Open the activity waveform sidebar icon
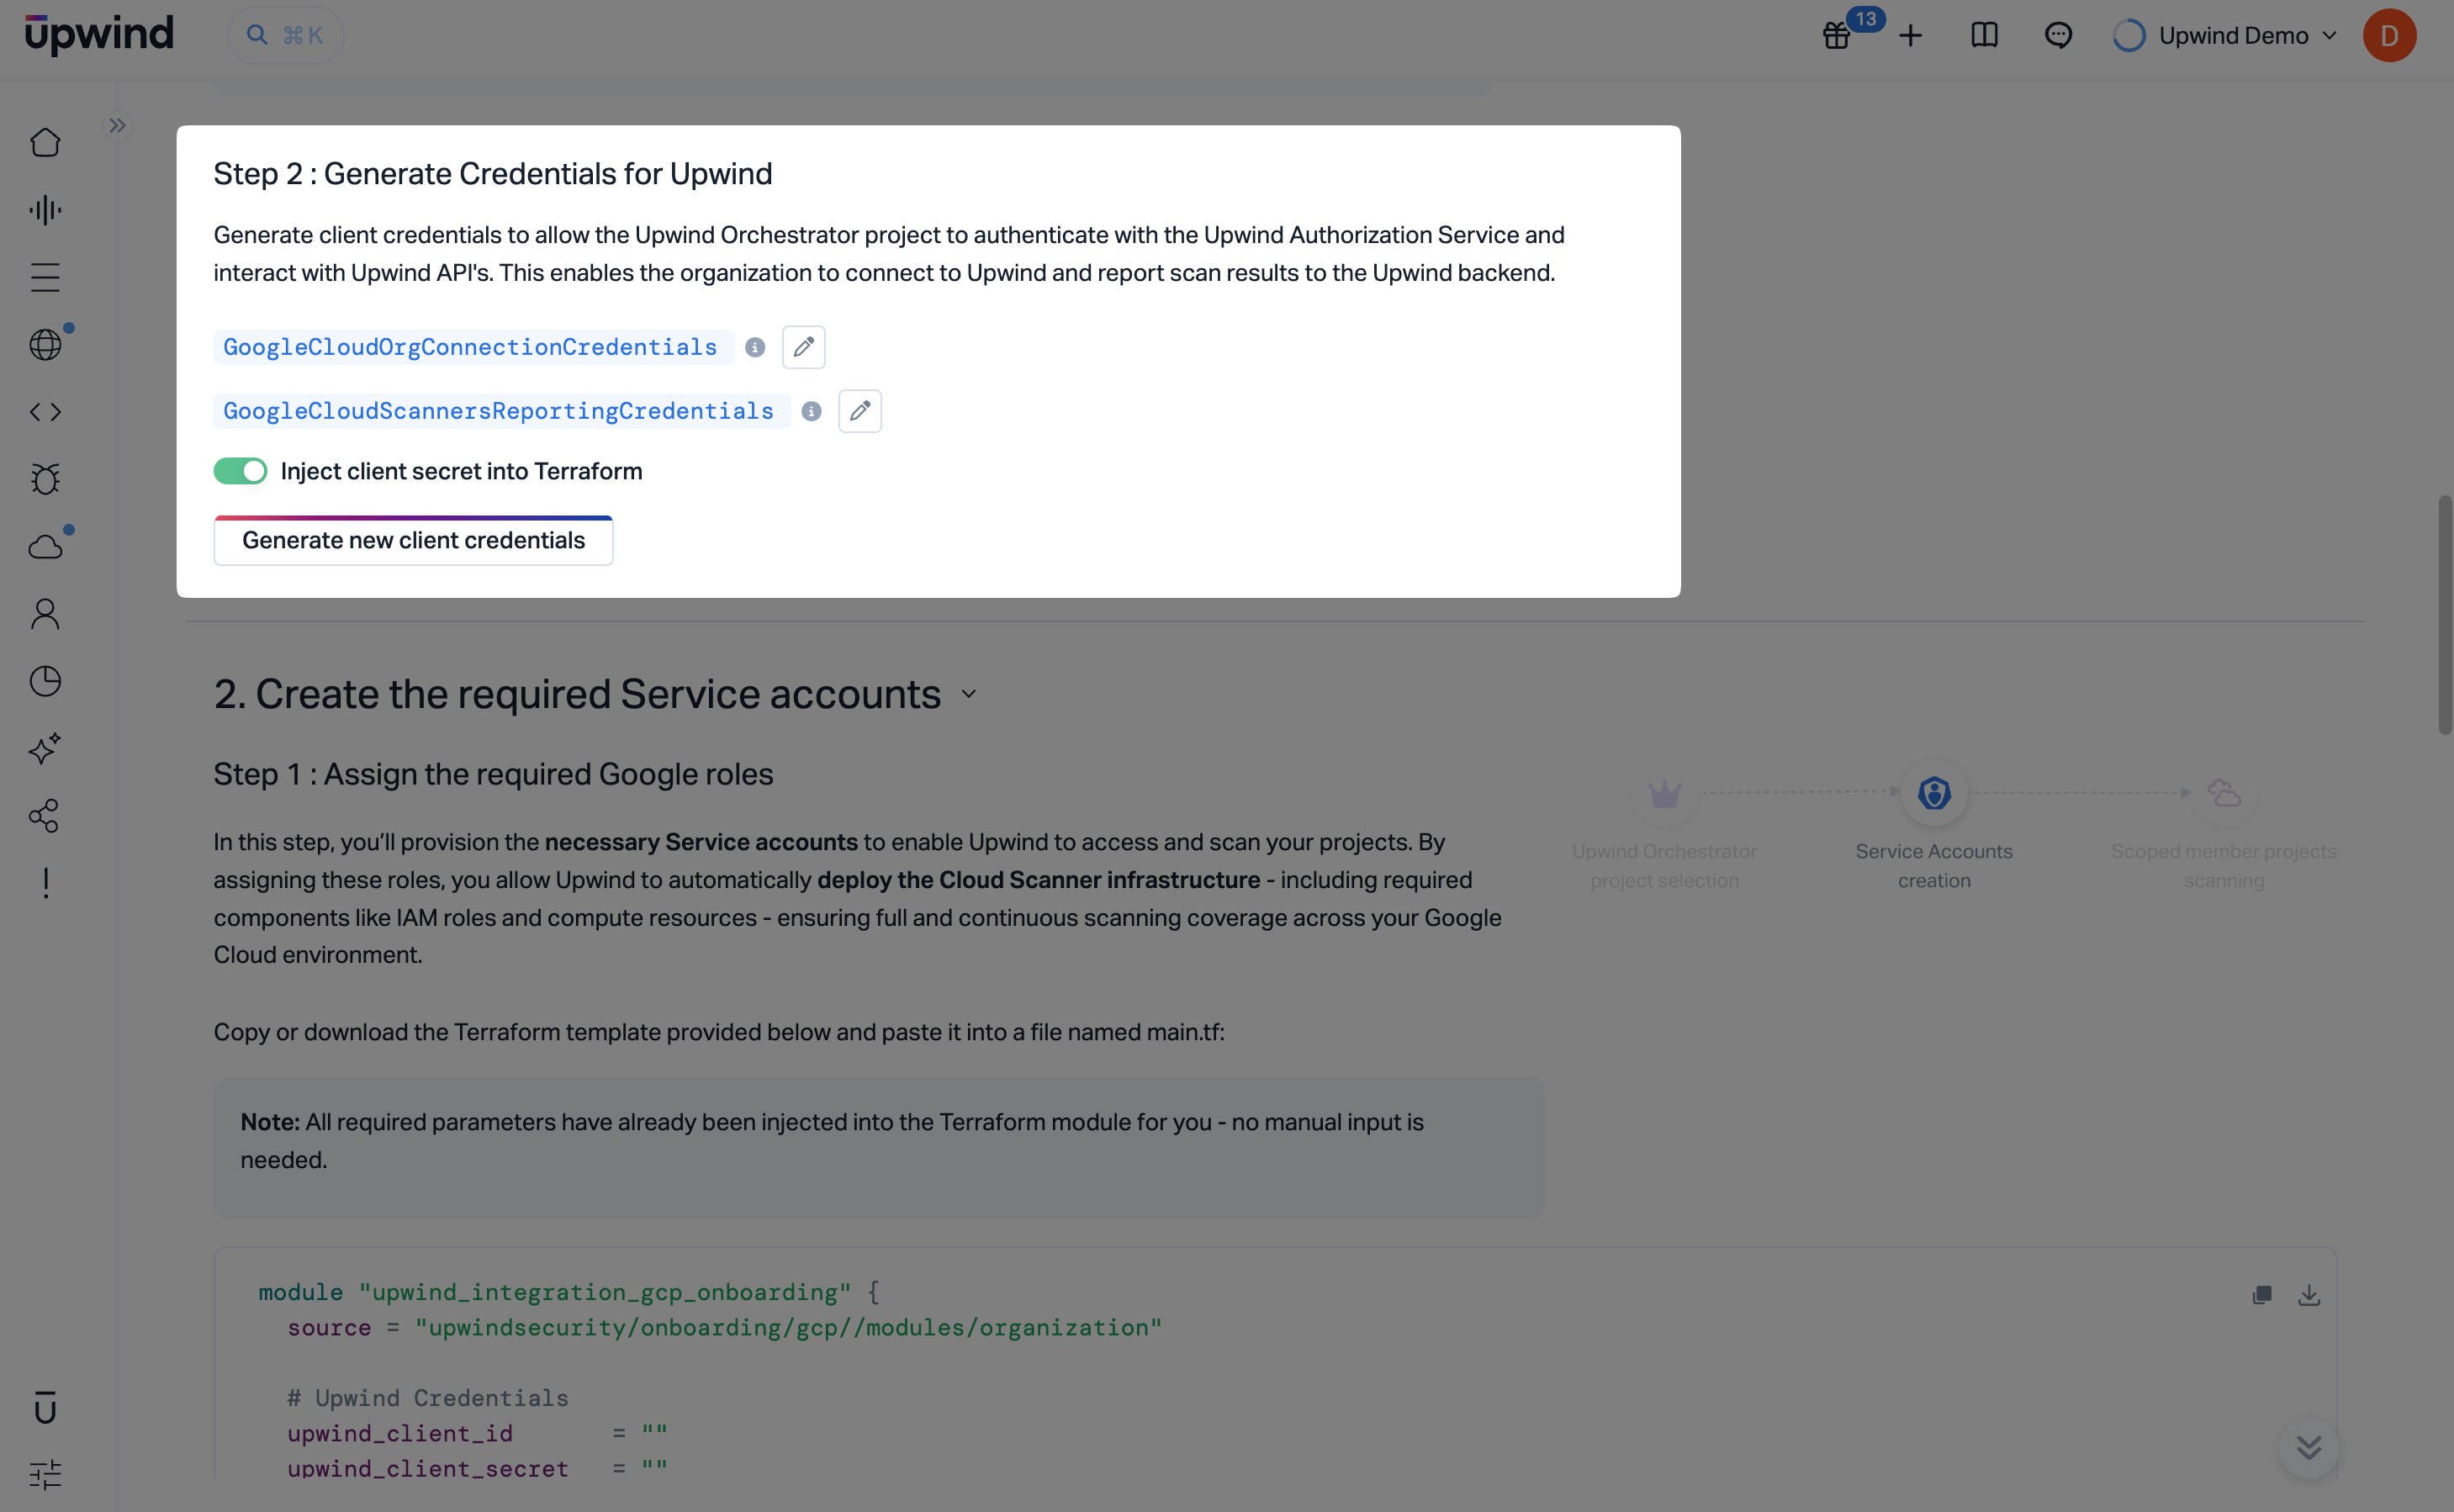Image resolution: width=2454 pixels, height=1512 pixels. 45,210
